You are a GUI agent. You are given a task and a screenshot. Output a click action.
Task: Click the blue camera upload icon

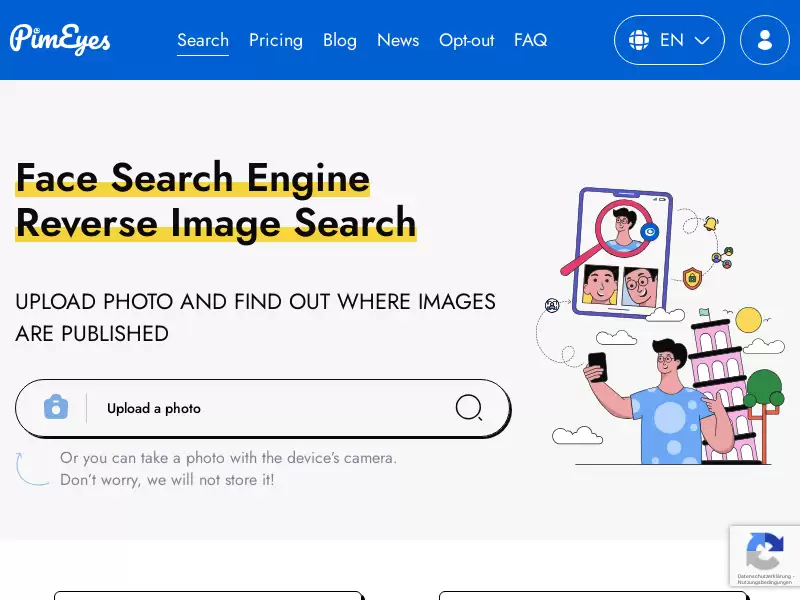56,407
